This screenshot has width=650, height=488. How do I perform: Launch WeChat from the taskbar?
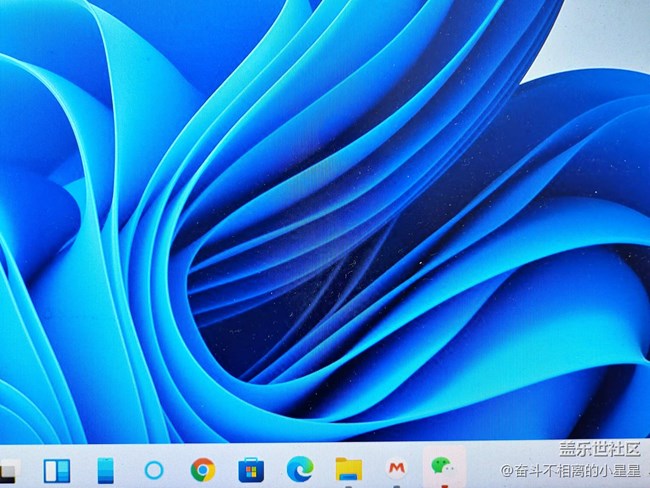coord(441,468)
